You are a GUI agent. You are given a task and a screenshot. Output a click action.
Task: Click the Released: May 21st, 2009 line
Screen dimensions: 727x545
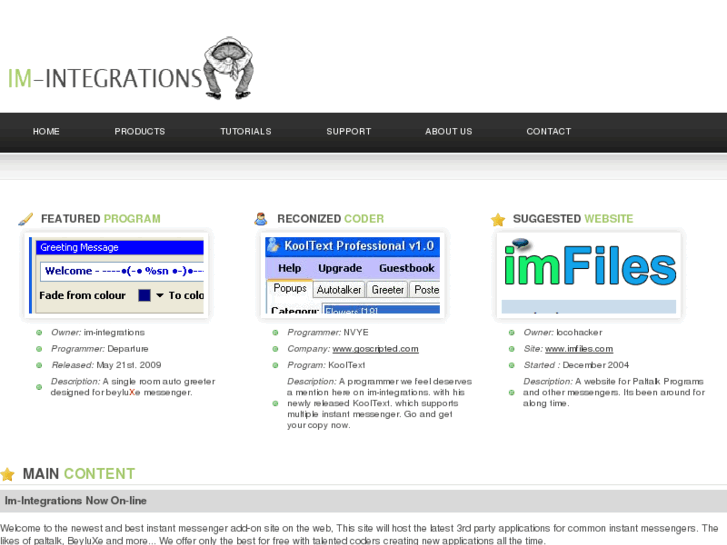(106, 365)
